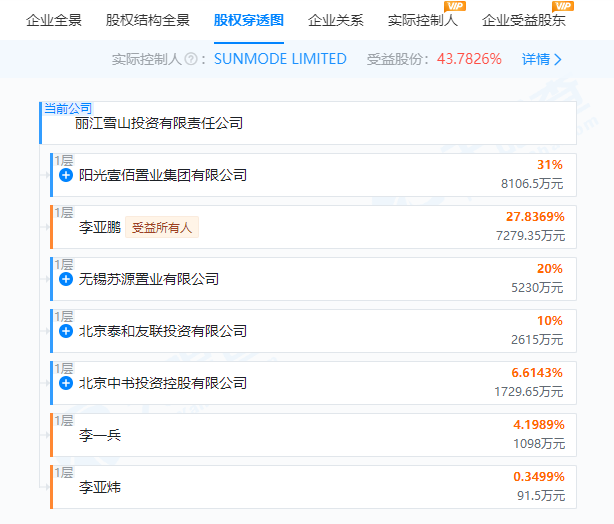
Task: Select the 股权穿透图 tab
Action: [x=249, y=20]
